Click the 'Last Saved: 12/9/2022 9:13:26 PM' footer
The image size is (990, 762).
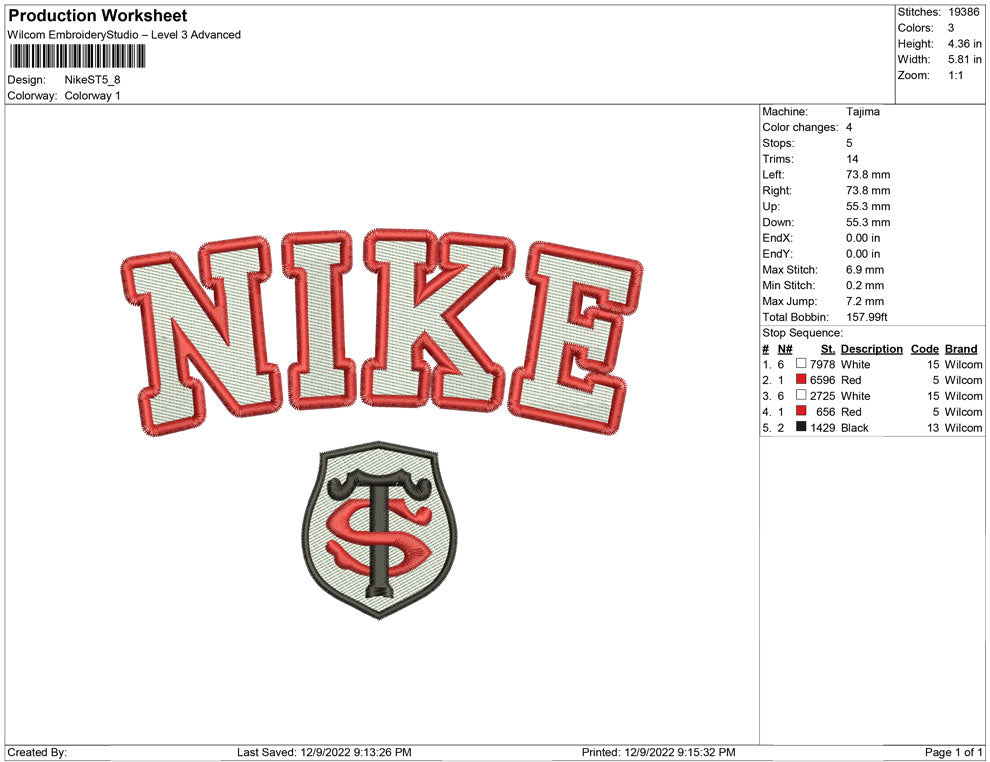pyautogui.click(x=325, y=752)
